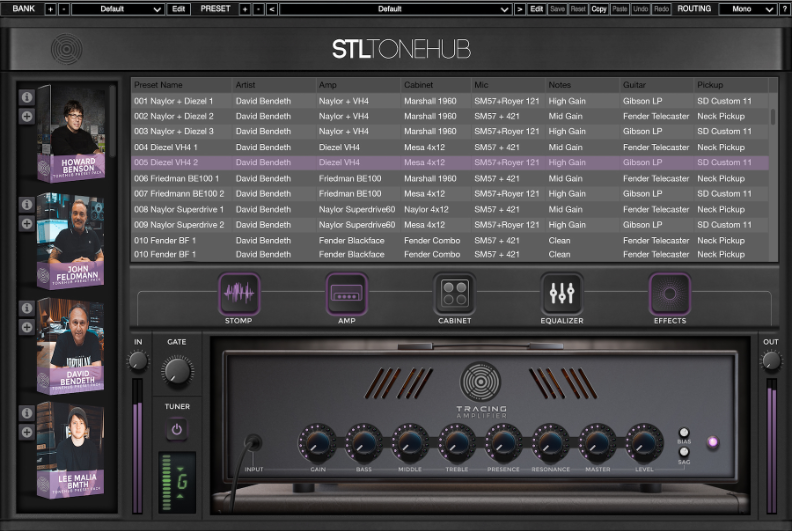Screen dimensions: 792x531
Task: Open the Bank Default dropdown
Action: [117, 9]
